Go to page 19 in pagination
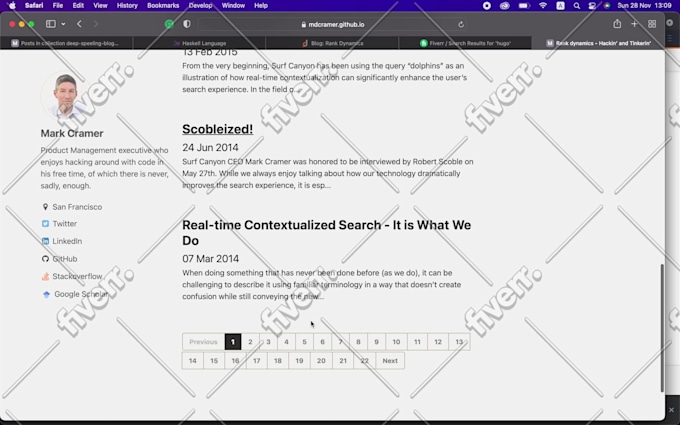 tap(299, 360)
